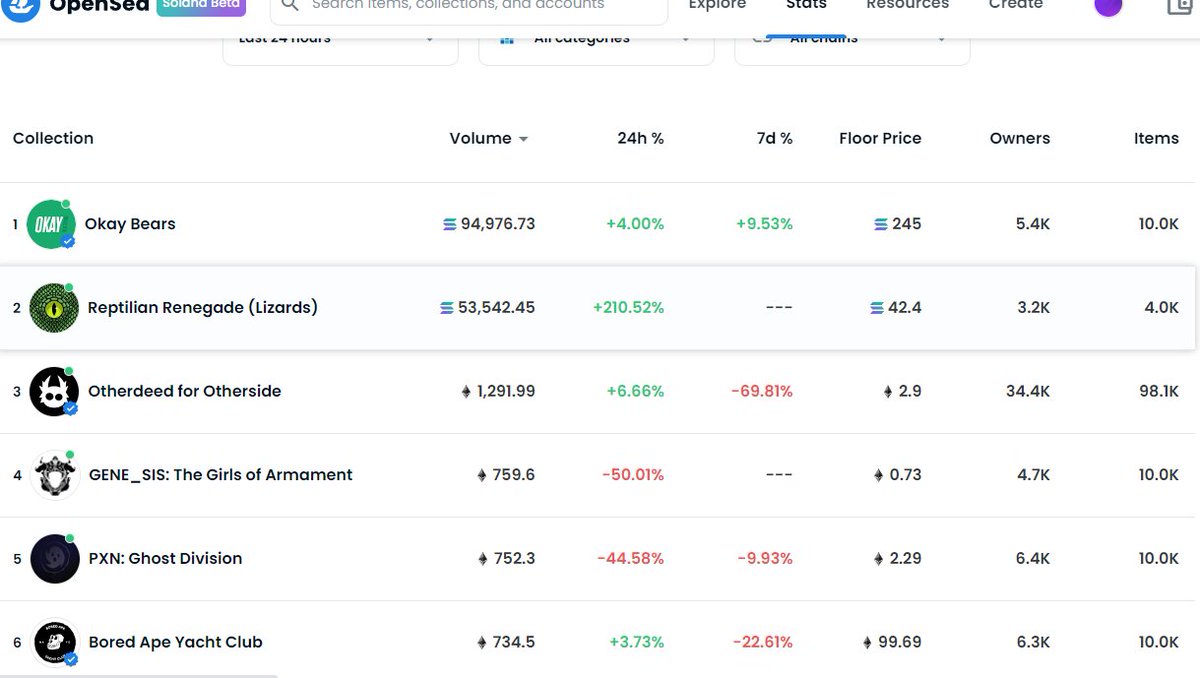
Task: Click Bored Ape owners count 6.3K
Action: click(x=1033, y=642)
